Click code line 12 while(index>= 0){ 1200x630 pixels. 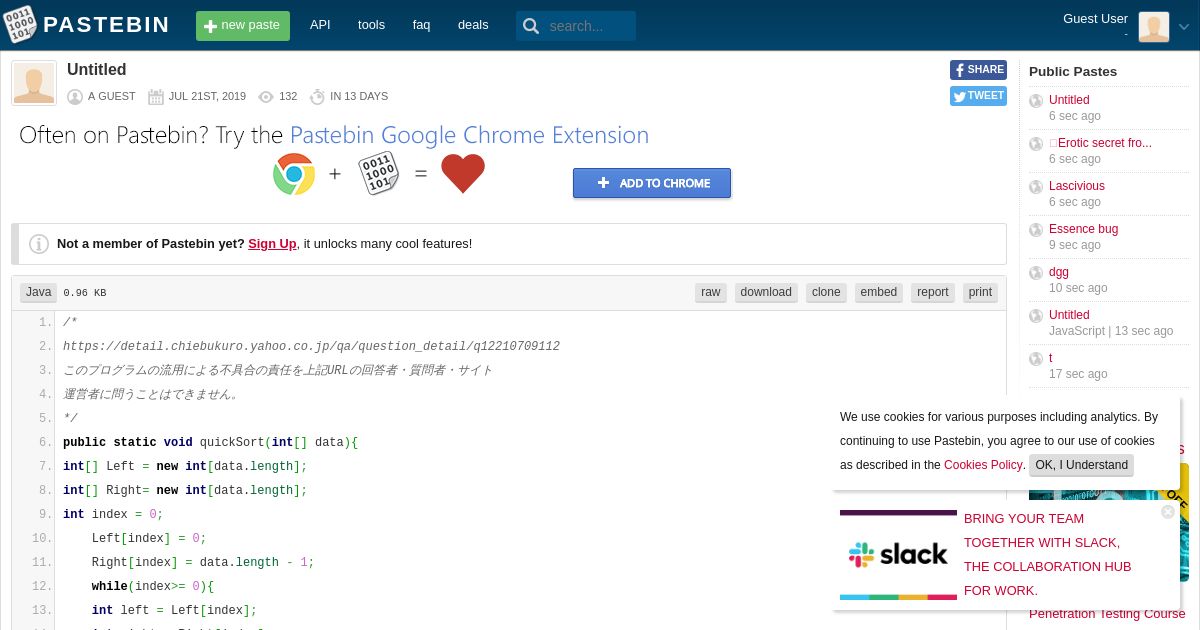(153, 586)
